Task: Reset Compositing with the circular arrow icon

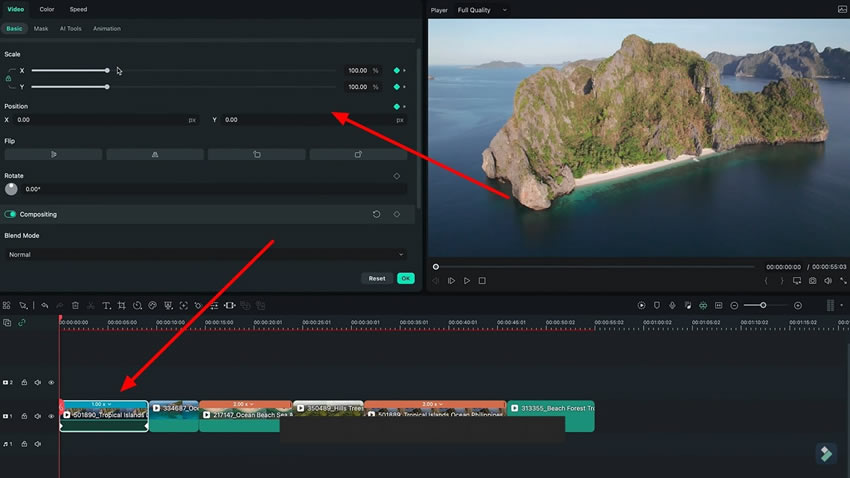Action: click(376, 214)
